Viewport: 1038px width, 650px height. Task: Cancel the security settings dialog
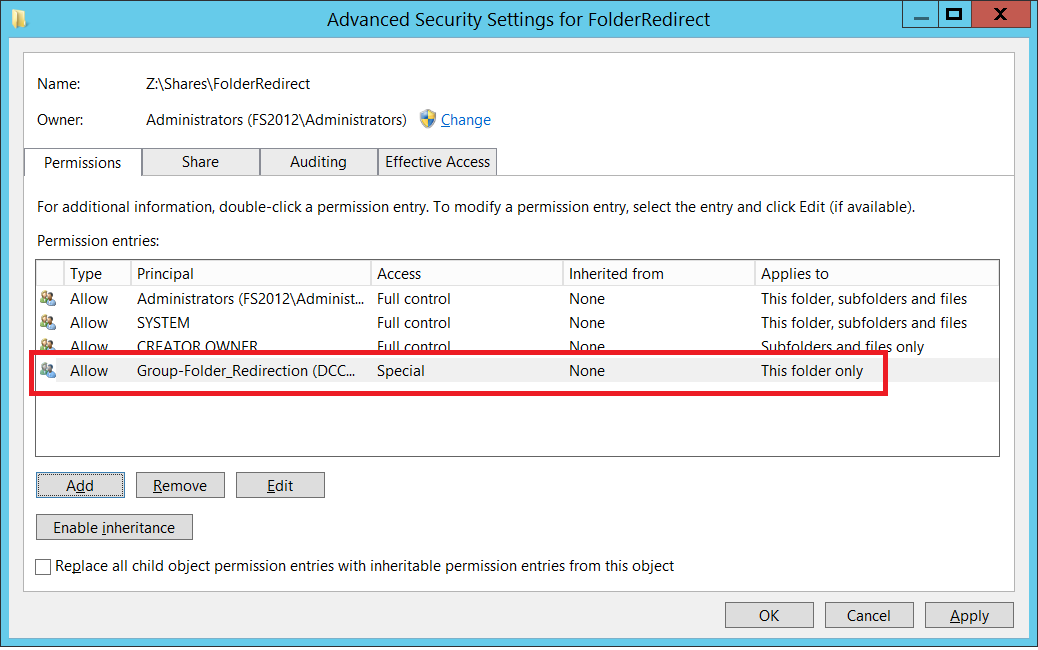click(x=869, y=615)
